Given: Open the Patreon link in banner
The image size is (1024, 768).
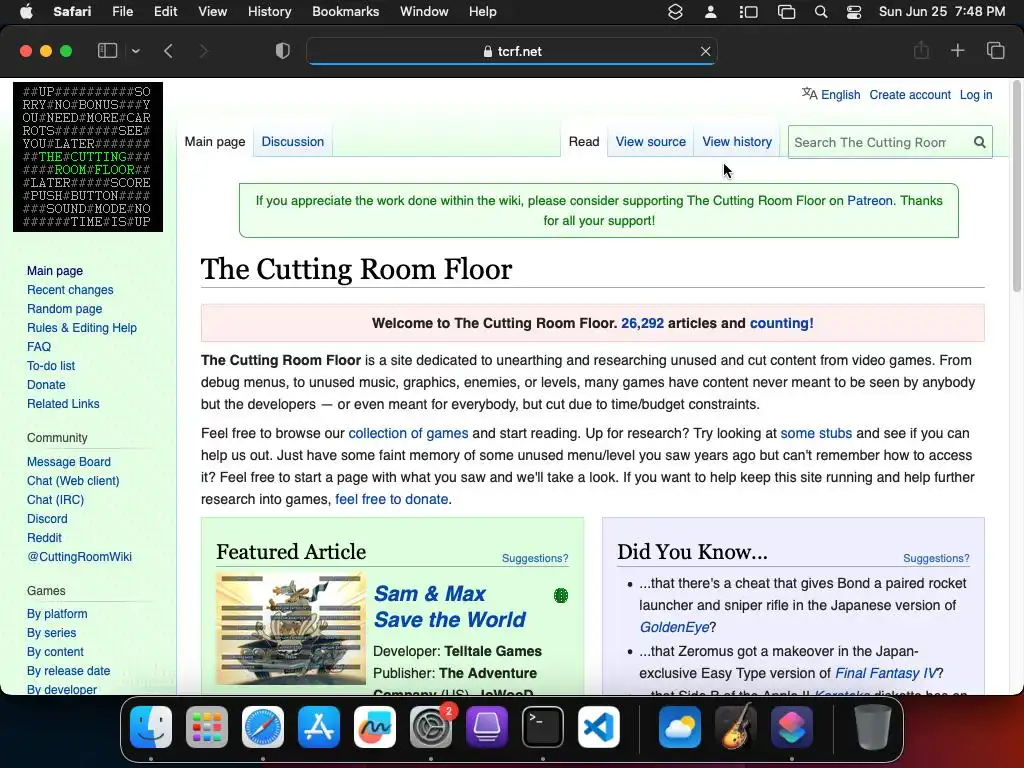Looking at the screenshot, I should tap(870, 200).
